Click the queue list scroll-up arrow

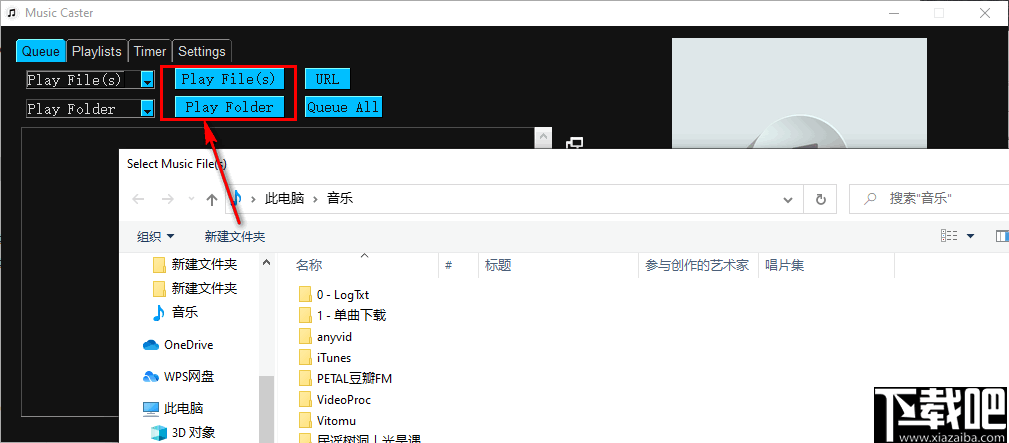[x=544, y=137]
